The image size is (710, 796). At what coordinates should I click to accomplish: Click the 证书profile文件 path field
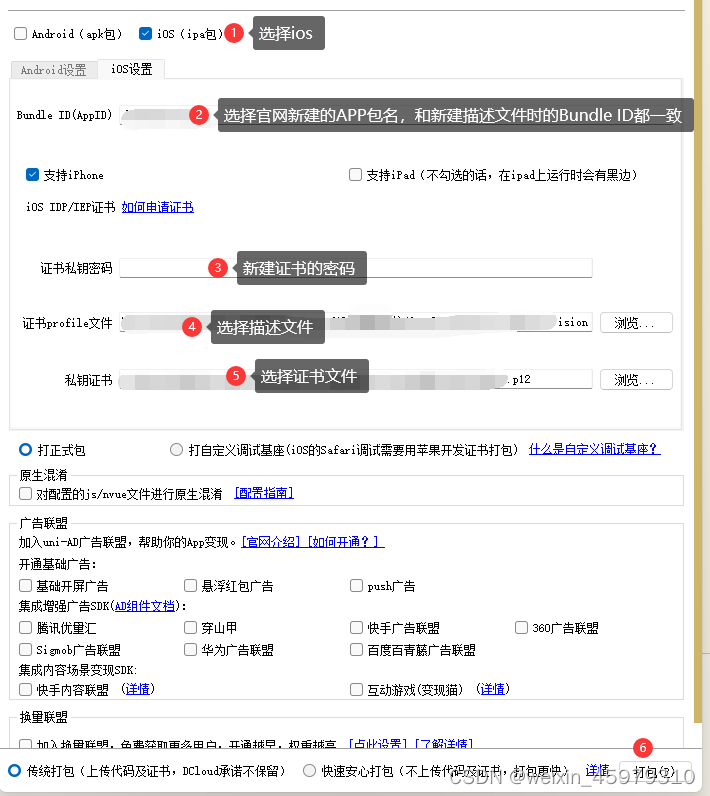(356, 323)
